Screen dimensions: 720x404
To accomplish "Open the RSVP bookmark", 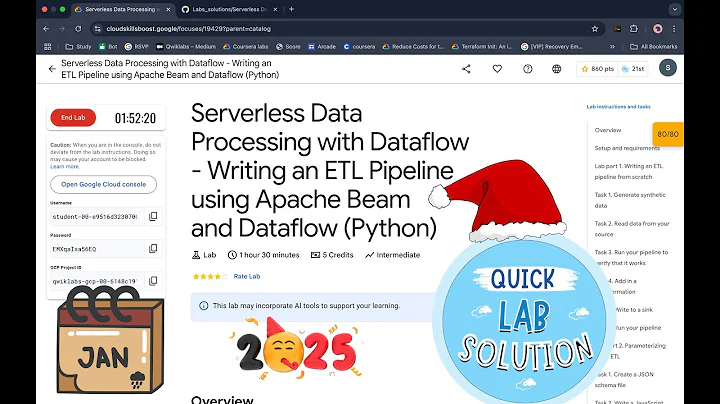I will pos(137,46).
